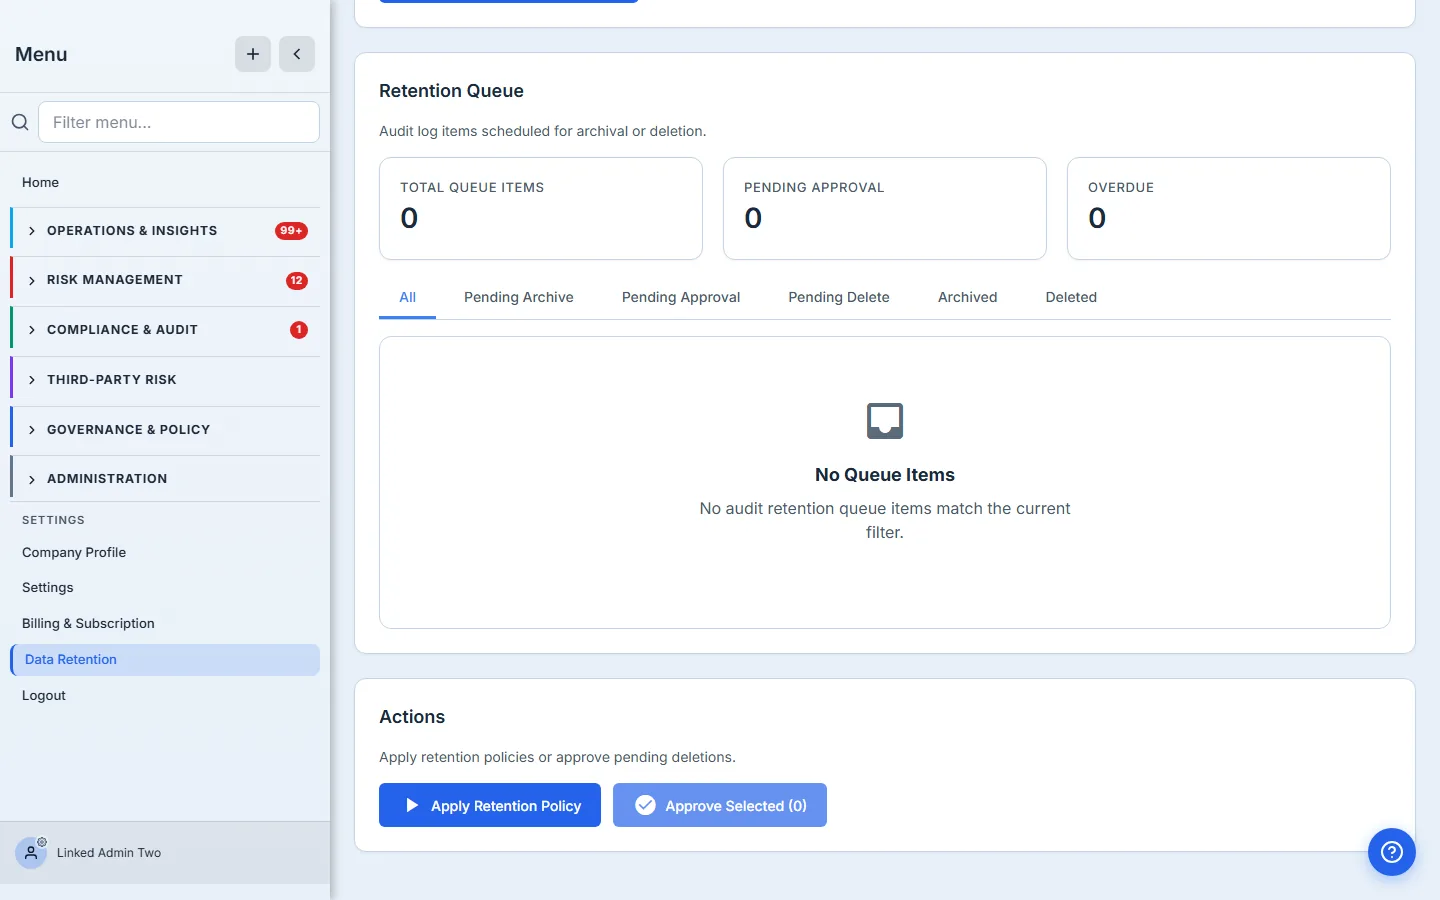Switch to the Pending Approval tab
1440x900 pixels.
[681, 297]
